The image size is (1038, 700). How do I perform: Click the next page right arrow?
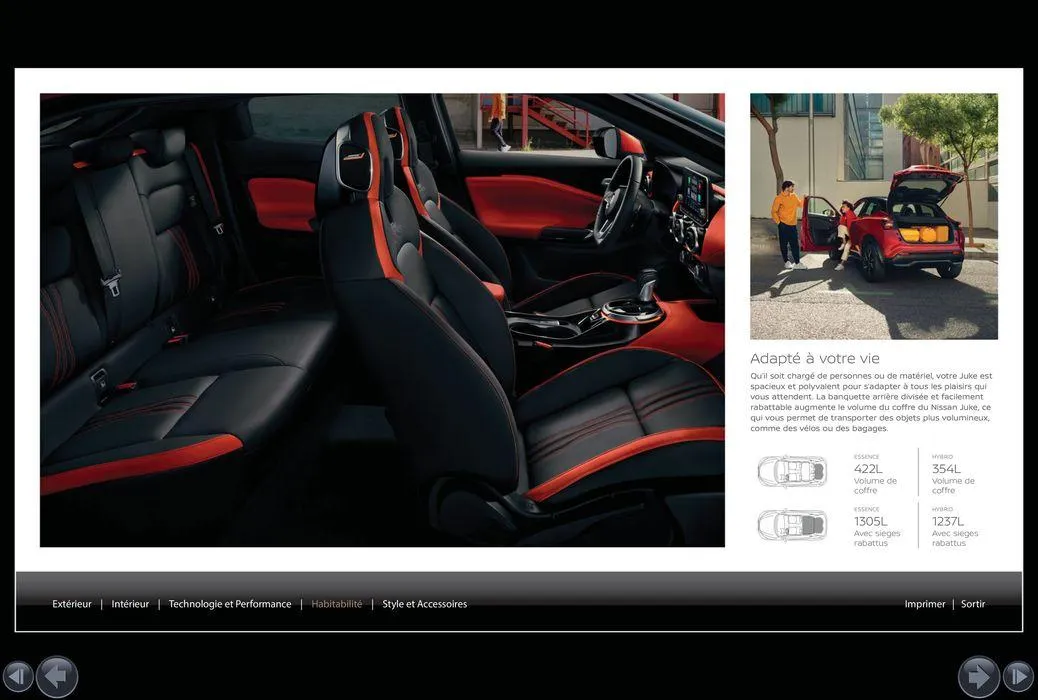click(978, 677)
